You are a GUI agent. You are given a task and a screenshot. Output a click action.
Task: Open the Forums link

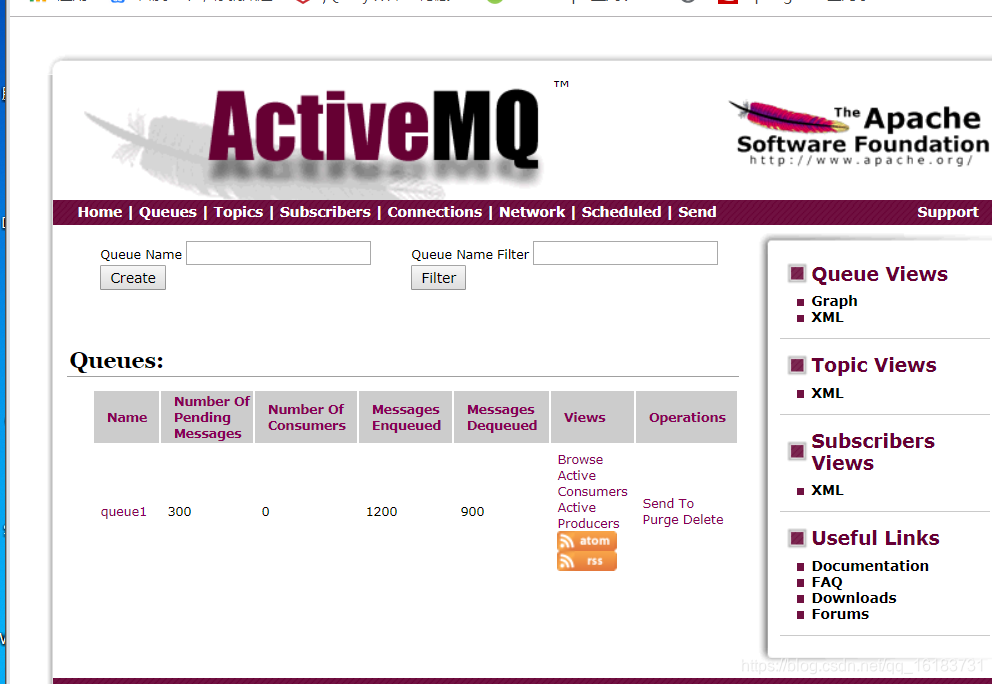840,614
